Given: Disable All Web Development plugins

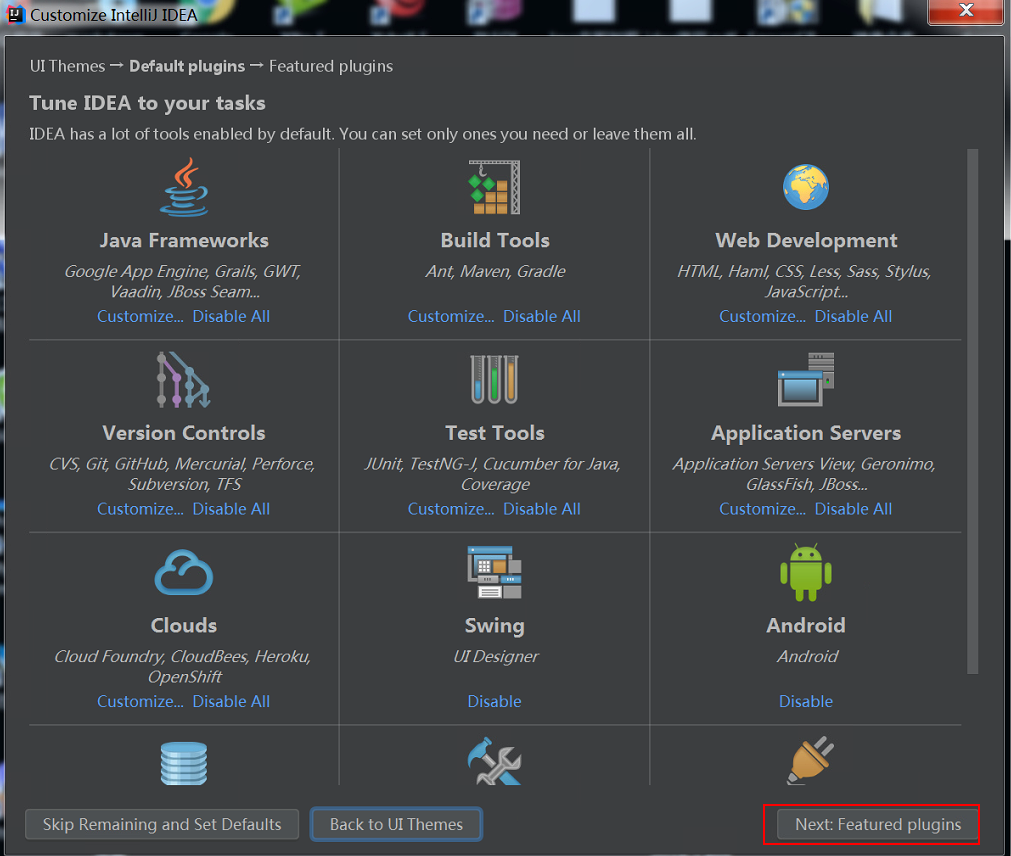Looking at the screenshot, I should point(853,316).
